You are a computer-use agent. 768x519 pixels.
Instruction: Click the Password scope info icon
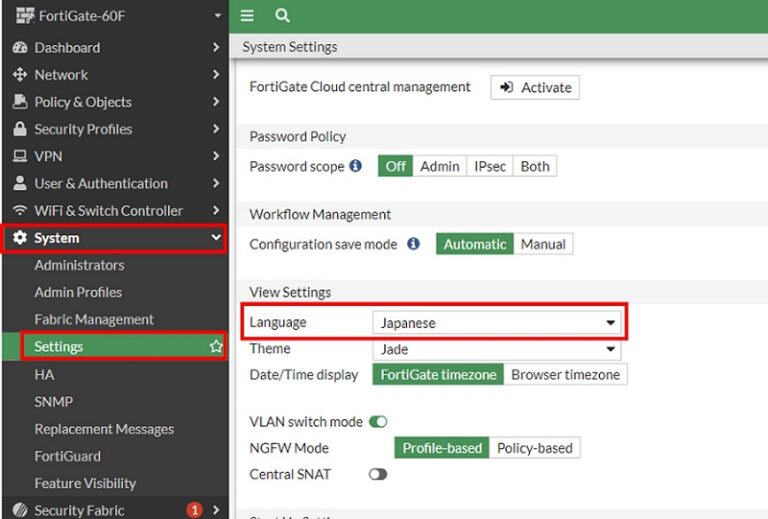(355, 166)
